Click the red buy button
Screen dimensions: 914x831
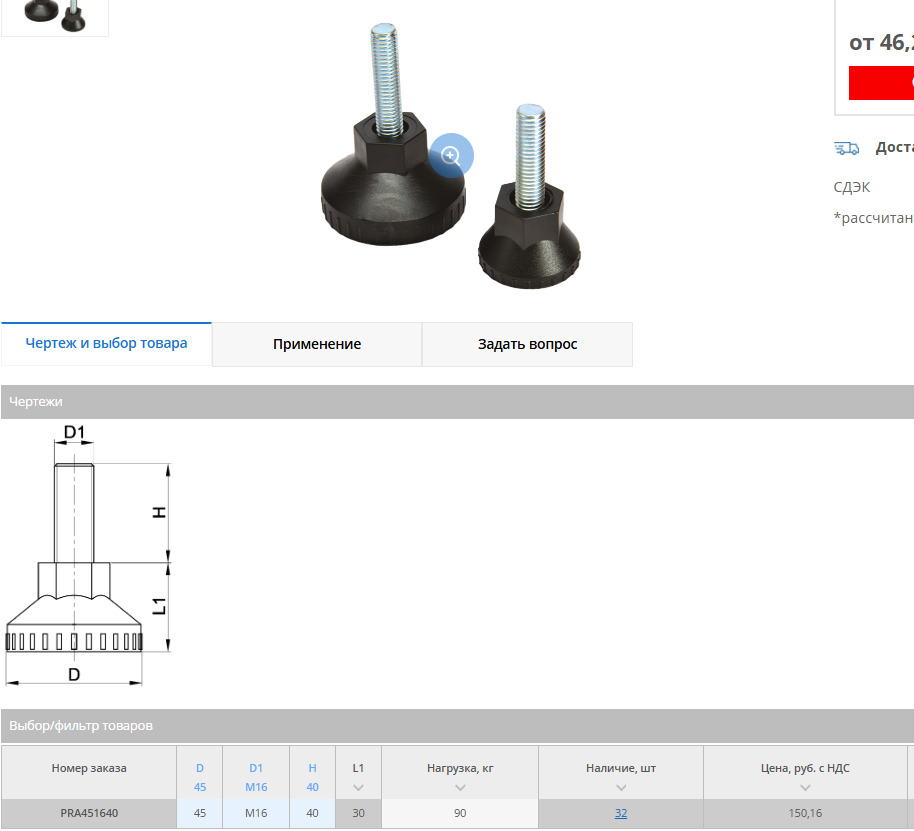882,83
